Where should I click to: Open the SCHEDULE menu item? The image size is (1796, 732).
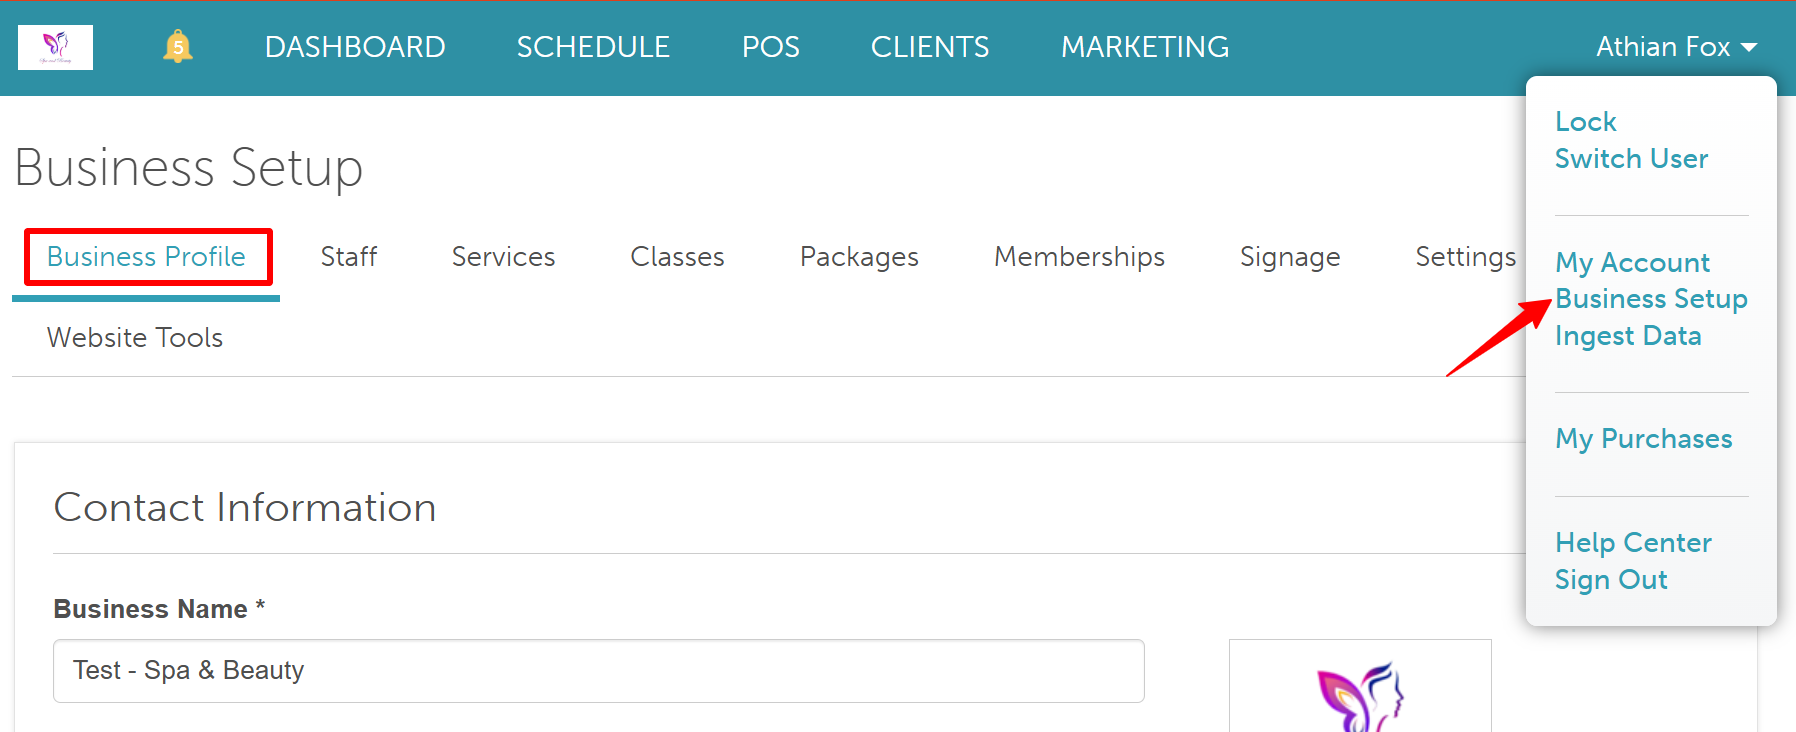click(593, 47)
